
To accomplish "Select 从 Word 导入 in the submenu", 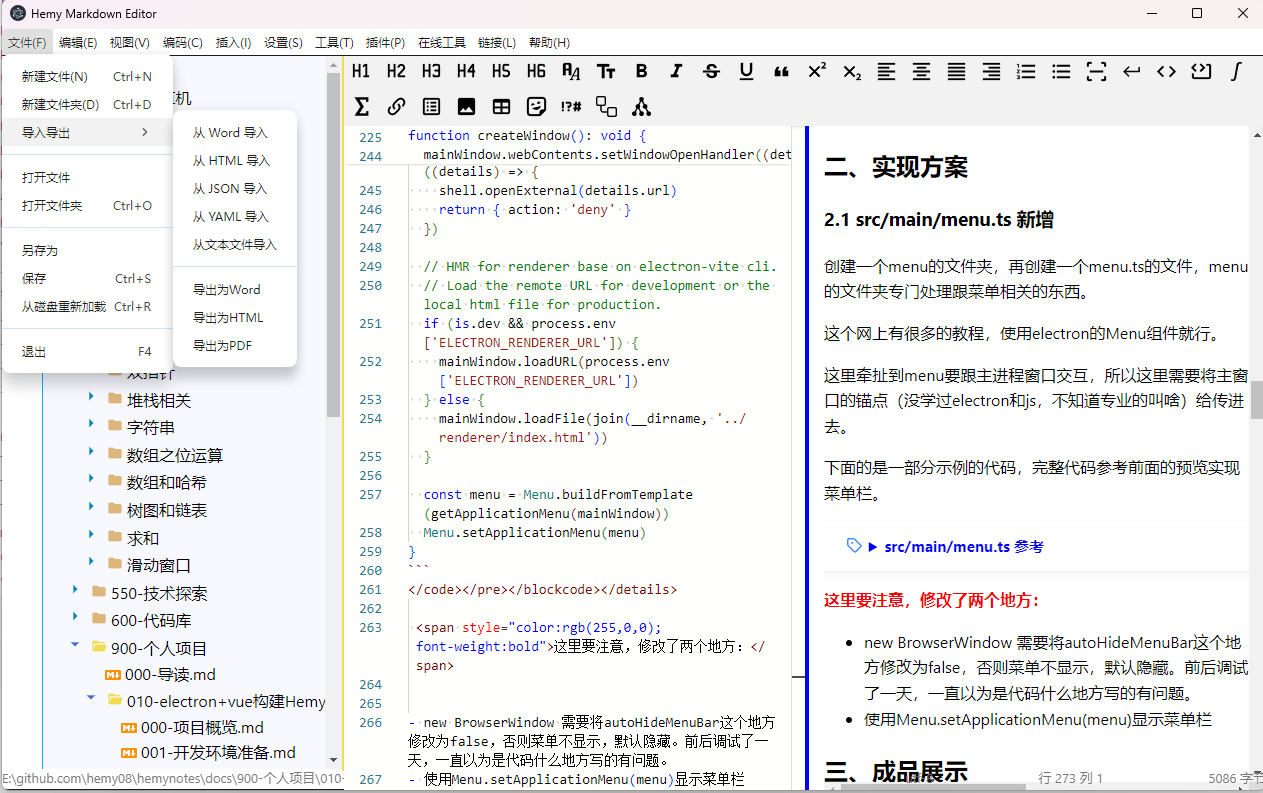I will 230,132.
